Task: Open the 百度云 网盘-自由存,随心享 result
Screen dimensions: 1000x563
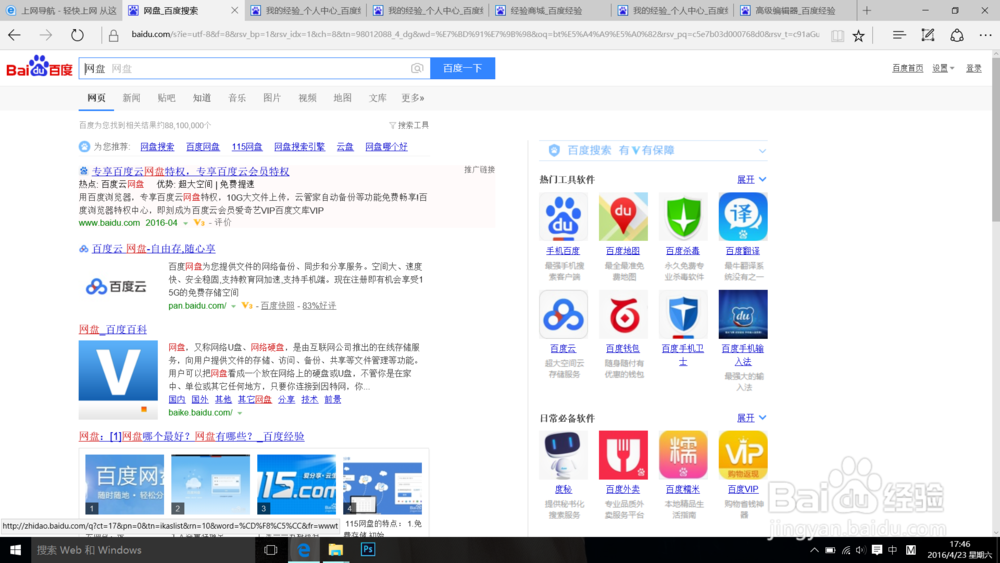Action: (154, 249)
